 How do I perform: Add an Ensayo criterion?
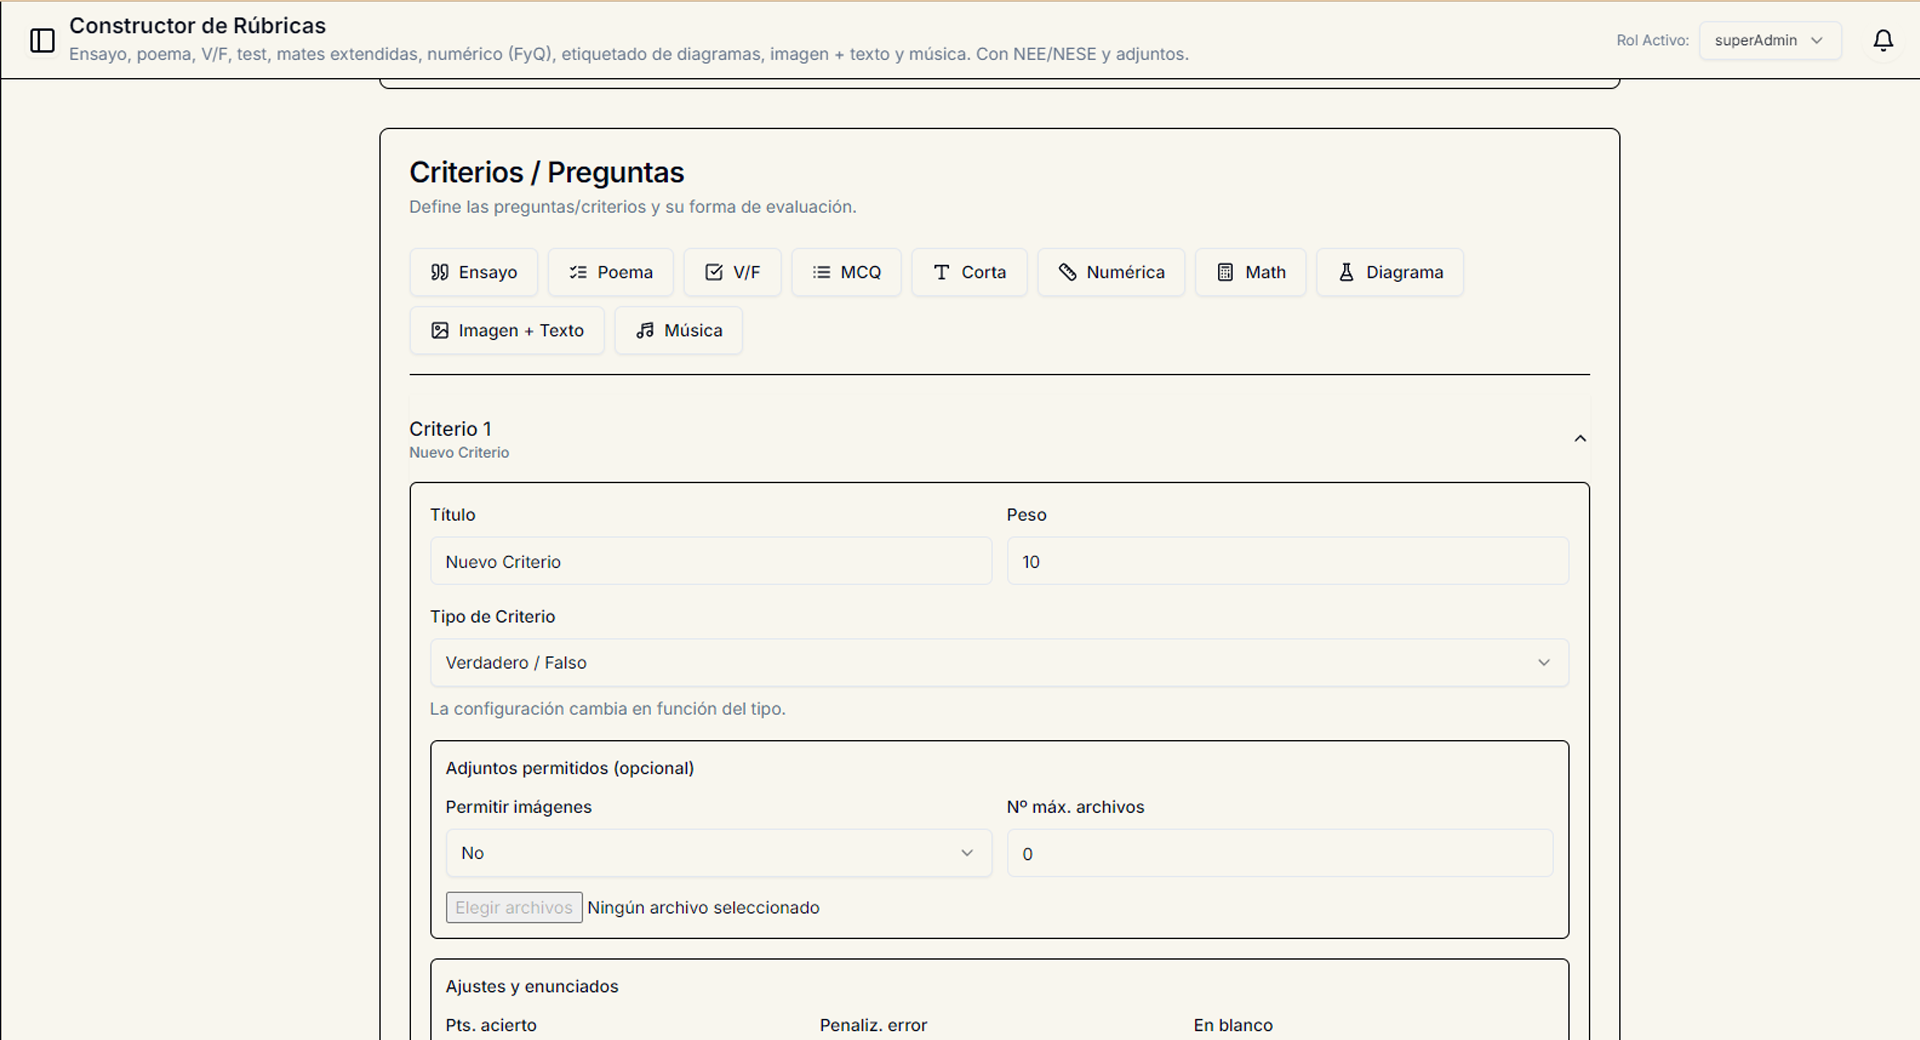coord(473,272)
